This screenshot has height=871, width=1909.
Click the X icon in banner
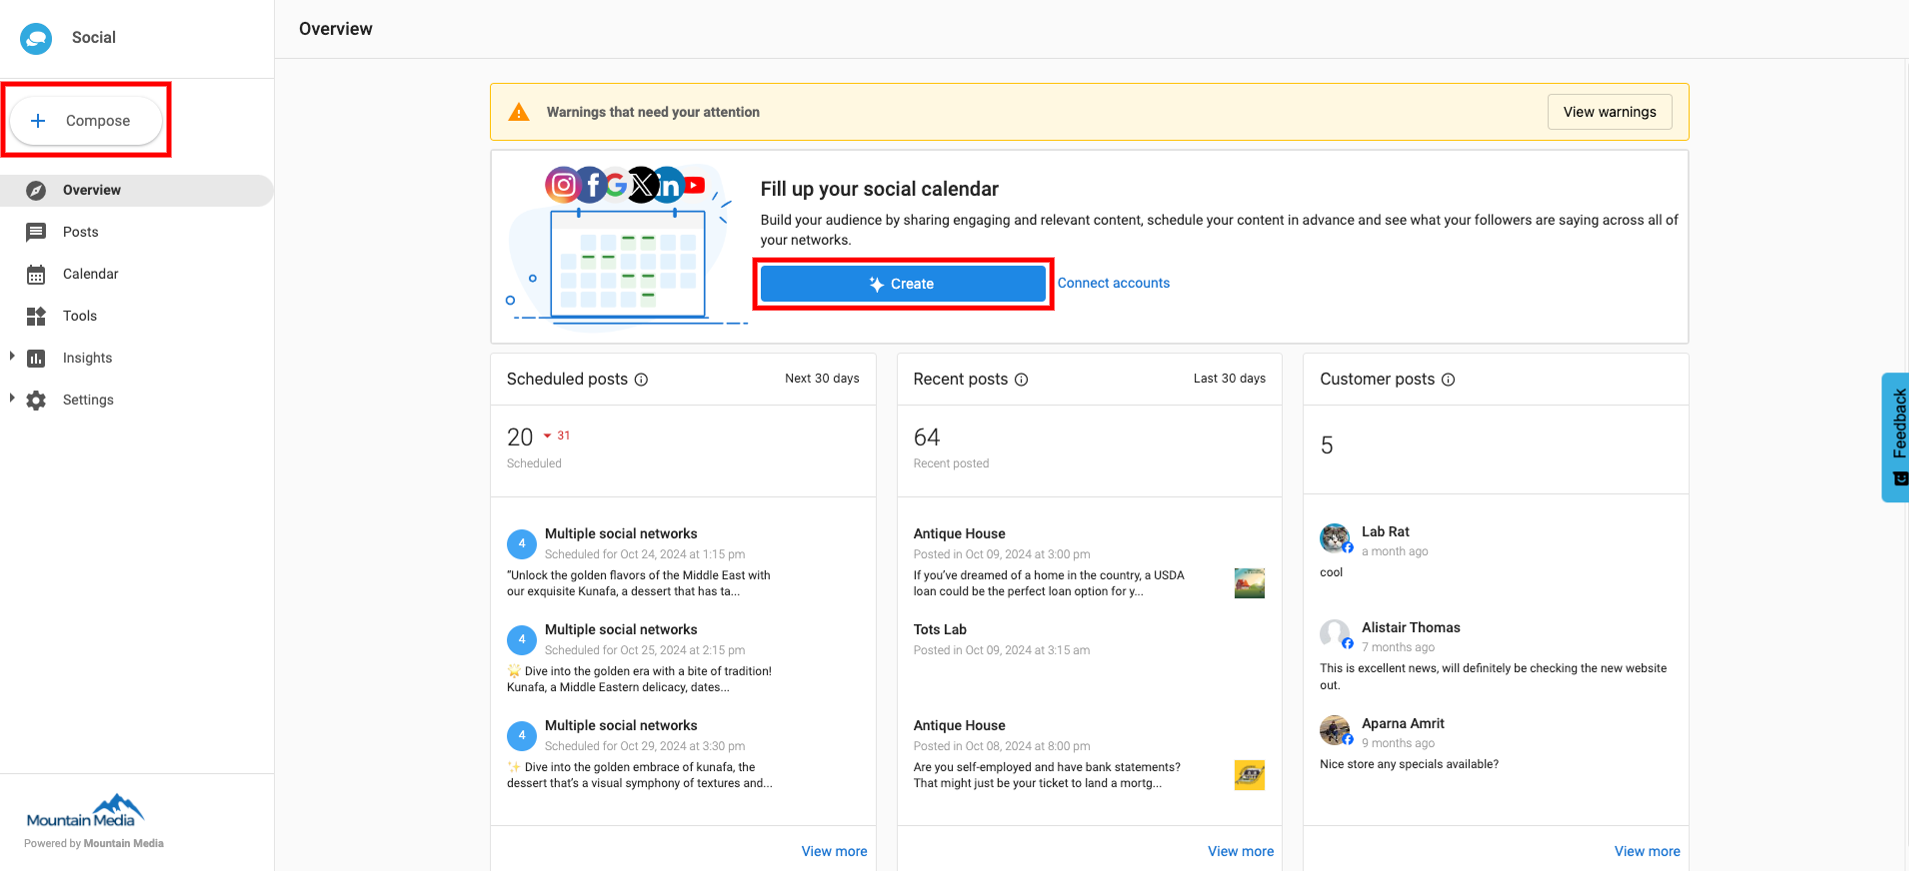(642, 185)
